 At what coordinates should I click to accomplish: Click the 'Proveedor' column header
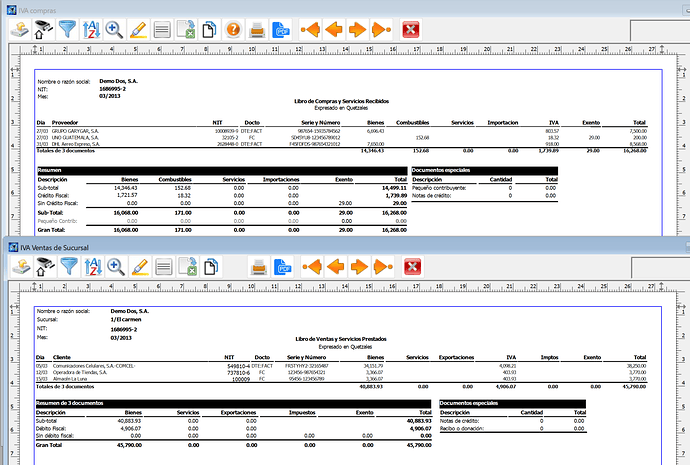[65, 123]
